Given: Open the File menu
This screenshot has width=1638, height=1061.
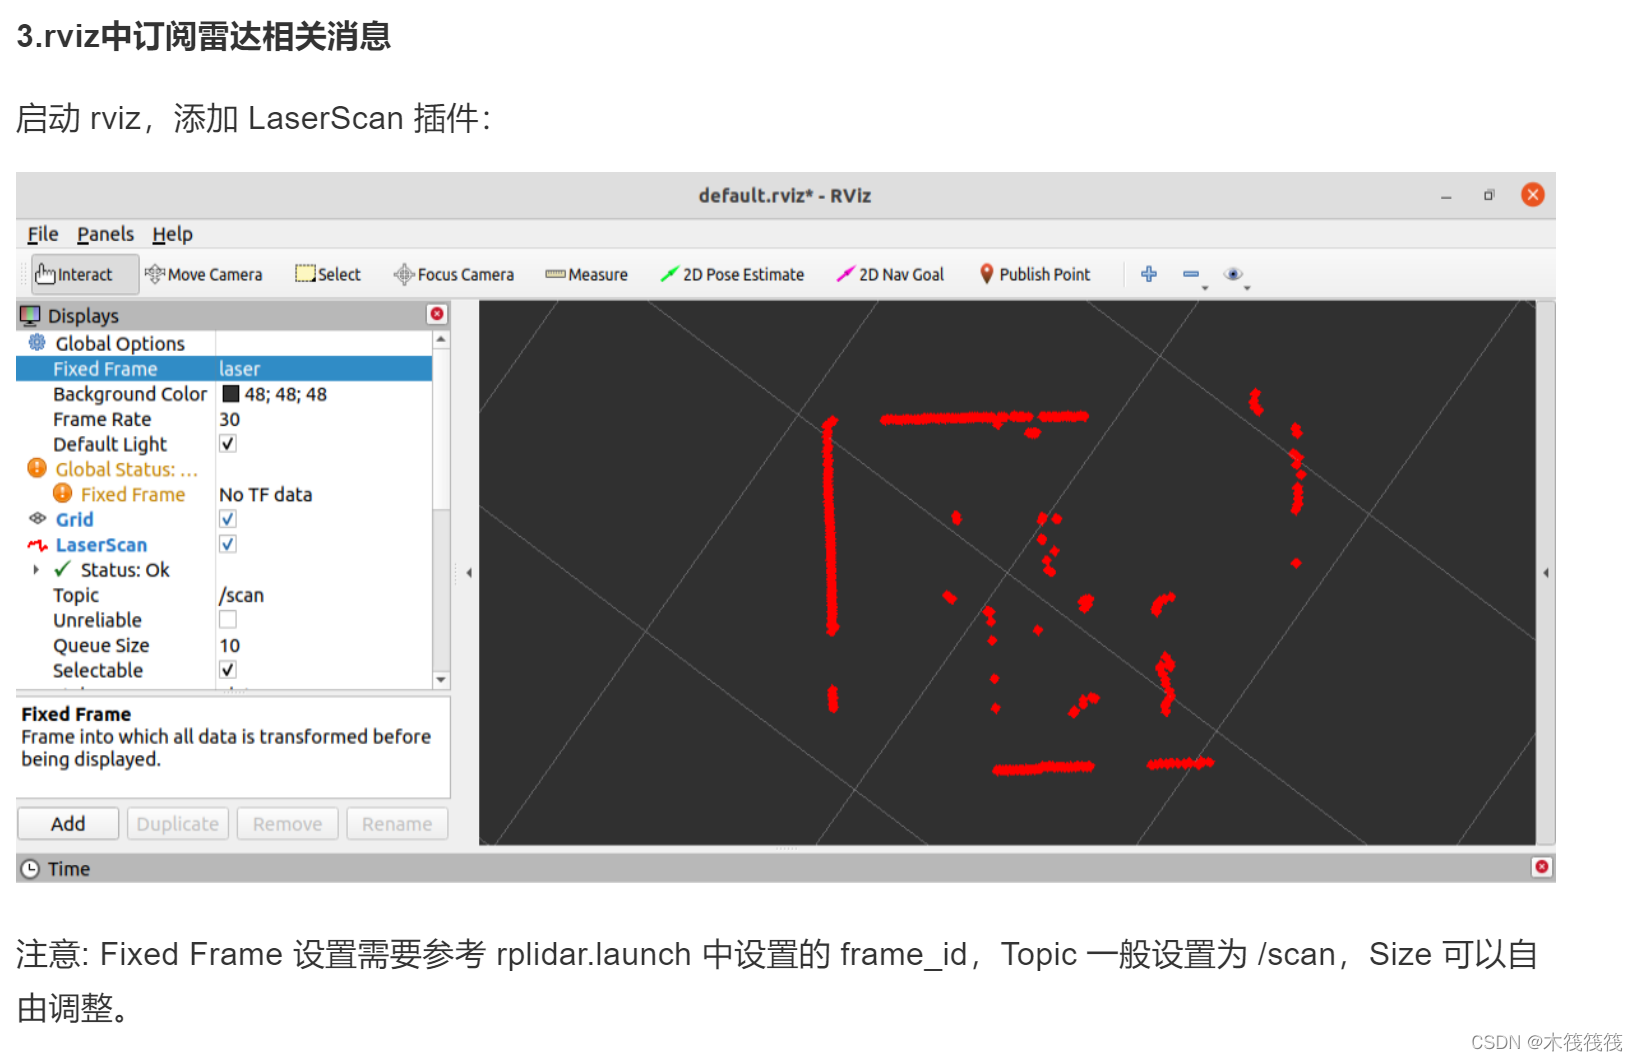Looking at the screenshot, I should tap(42, 234).
